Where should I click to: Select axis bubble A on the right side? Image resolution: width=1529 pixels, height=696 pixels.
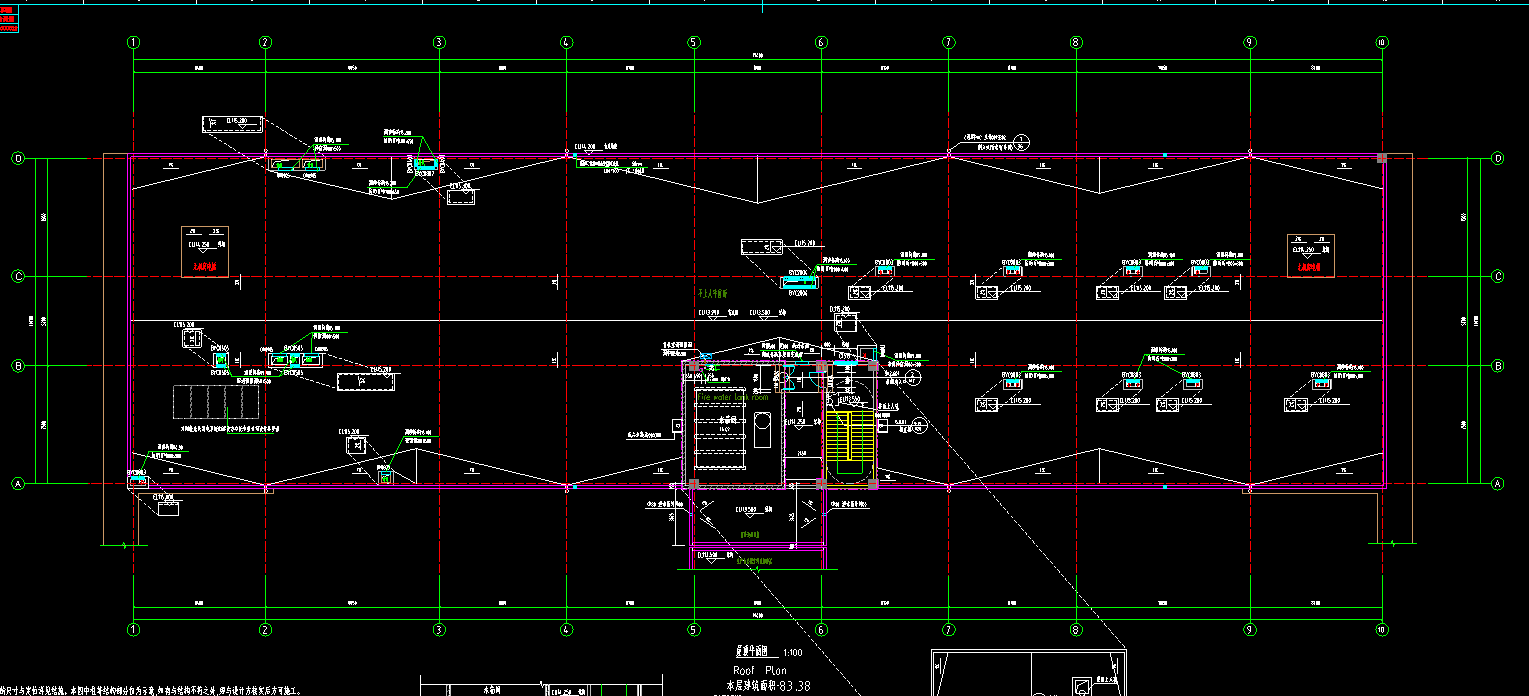pos(1497,484)
